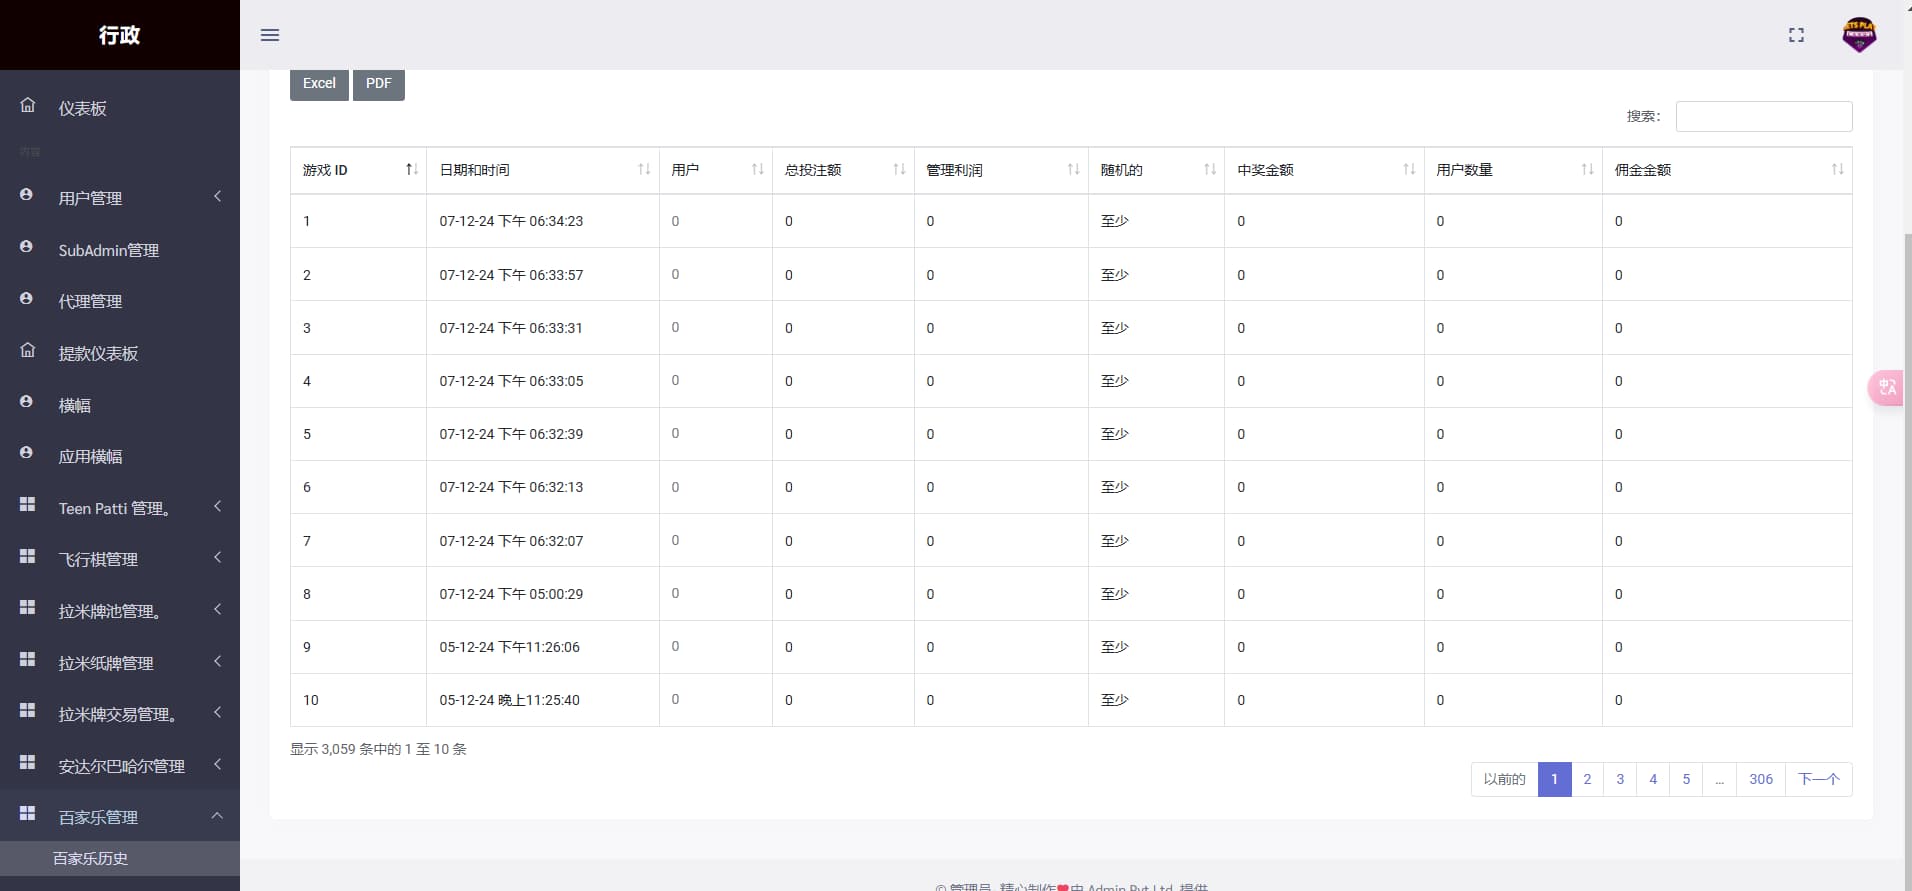The height and width of the screenshot is (891, 1912).
Task: Click the 搜索 search input field
Action: click(x=1763, y=116)
